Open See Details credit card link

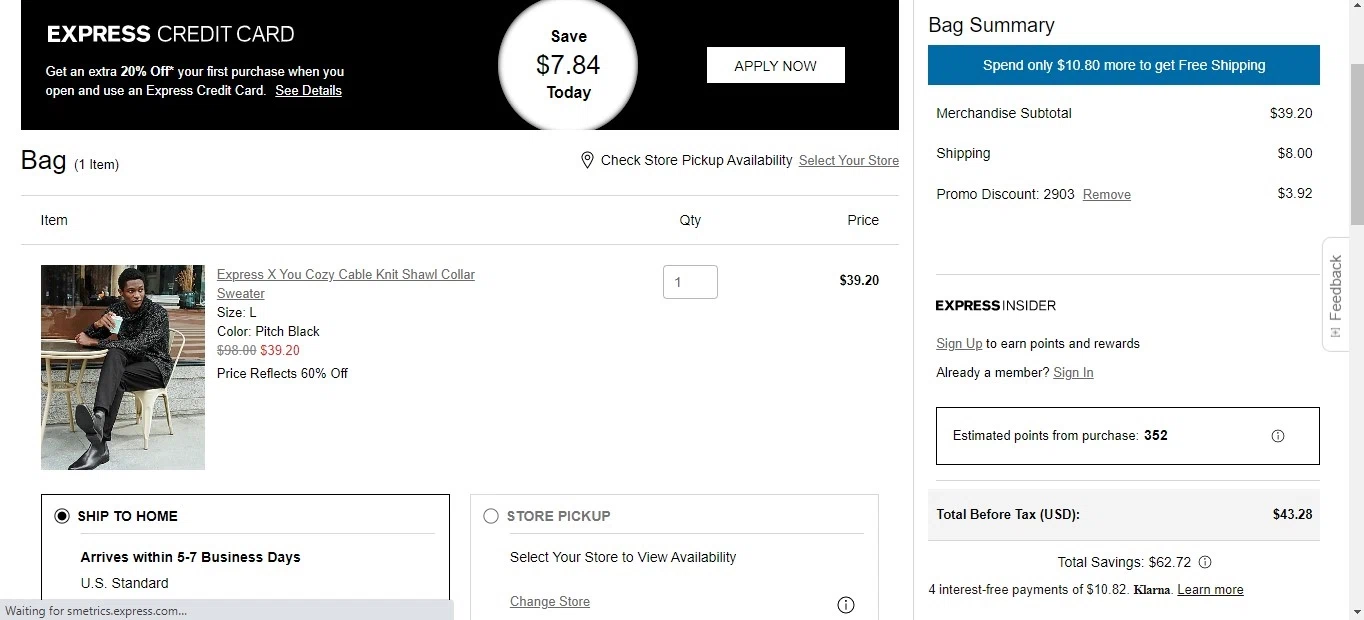308,91
